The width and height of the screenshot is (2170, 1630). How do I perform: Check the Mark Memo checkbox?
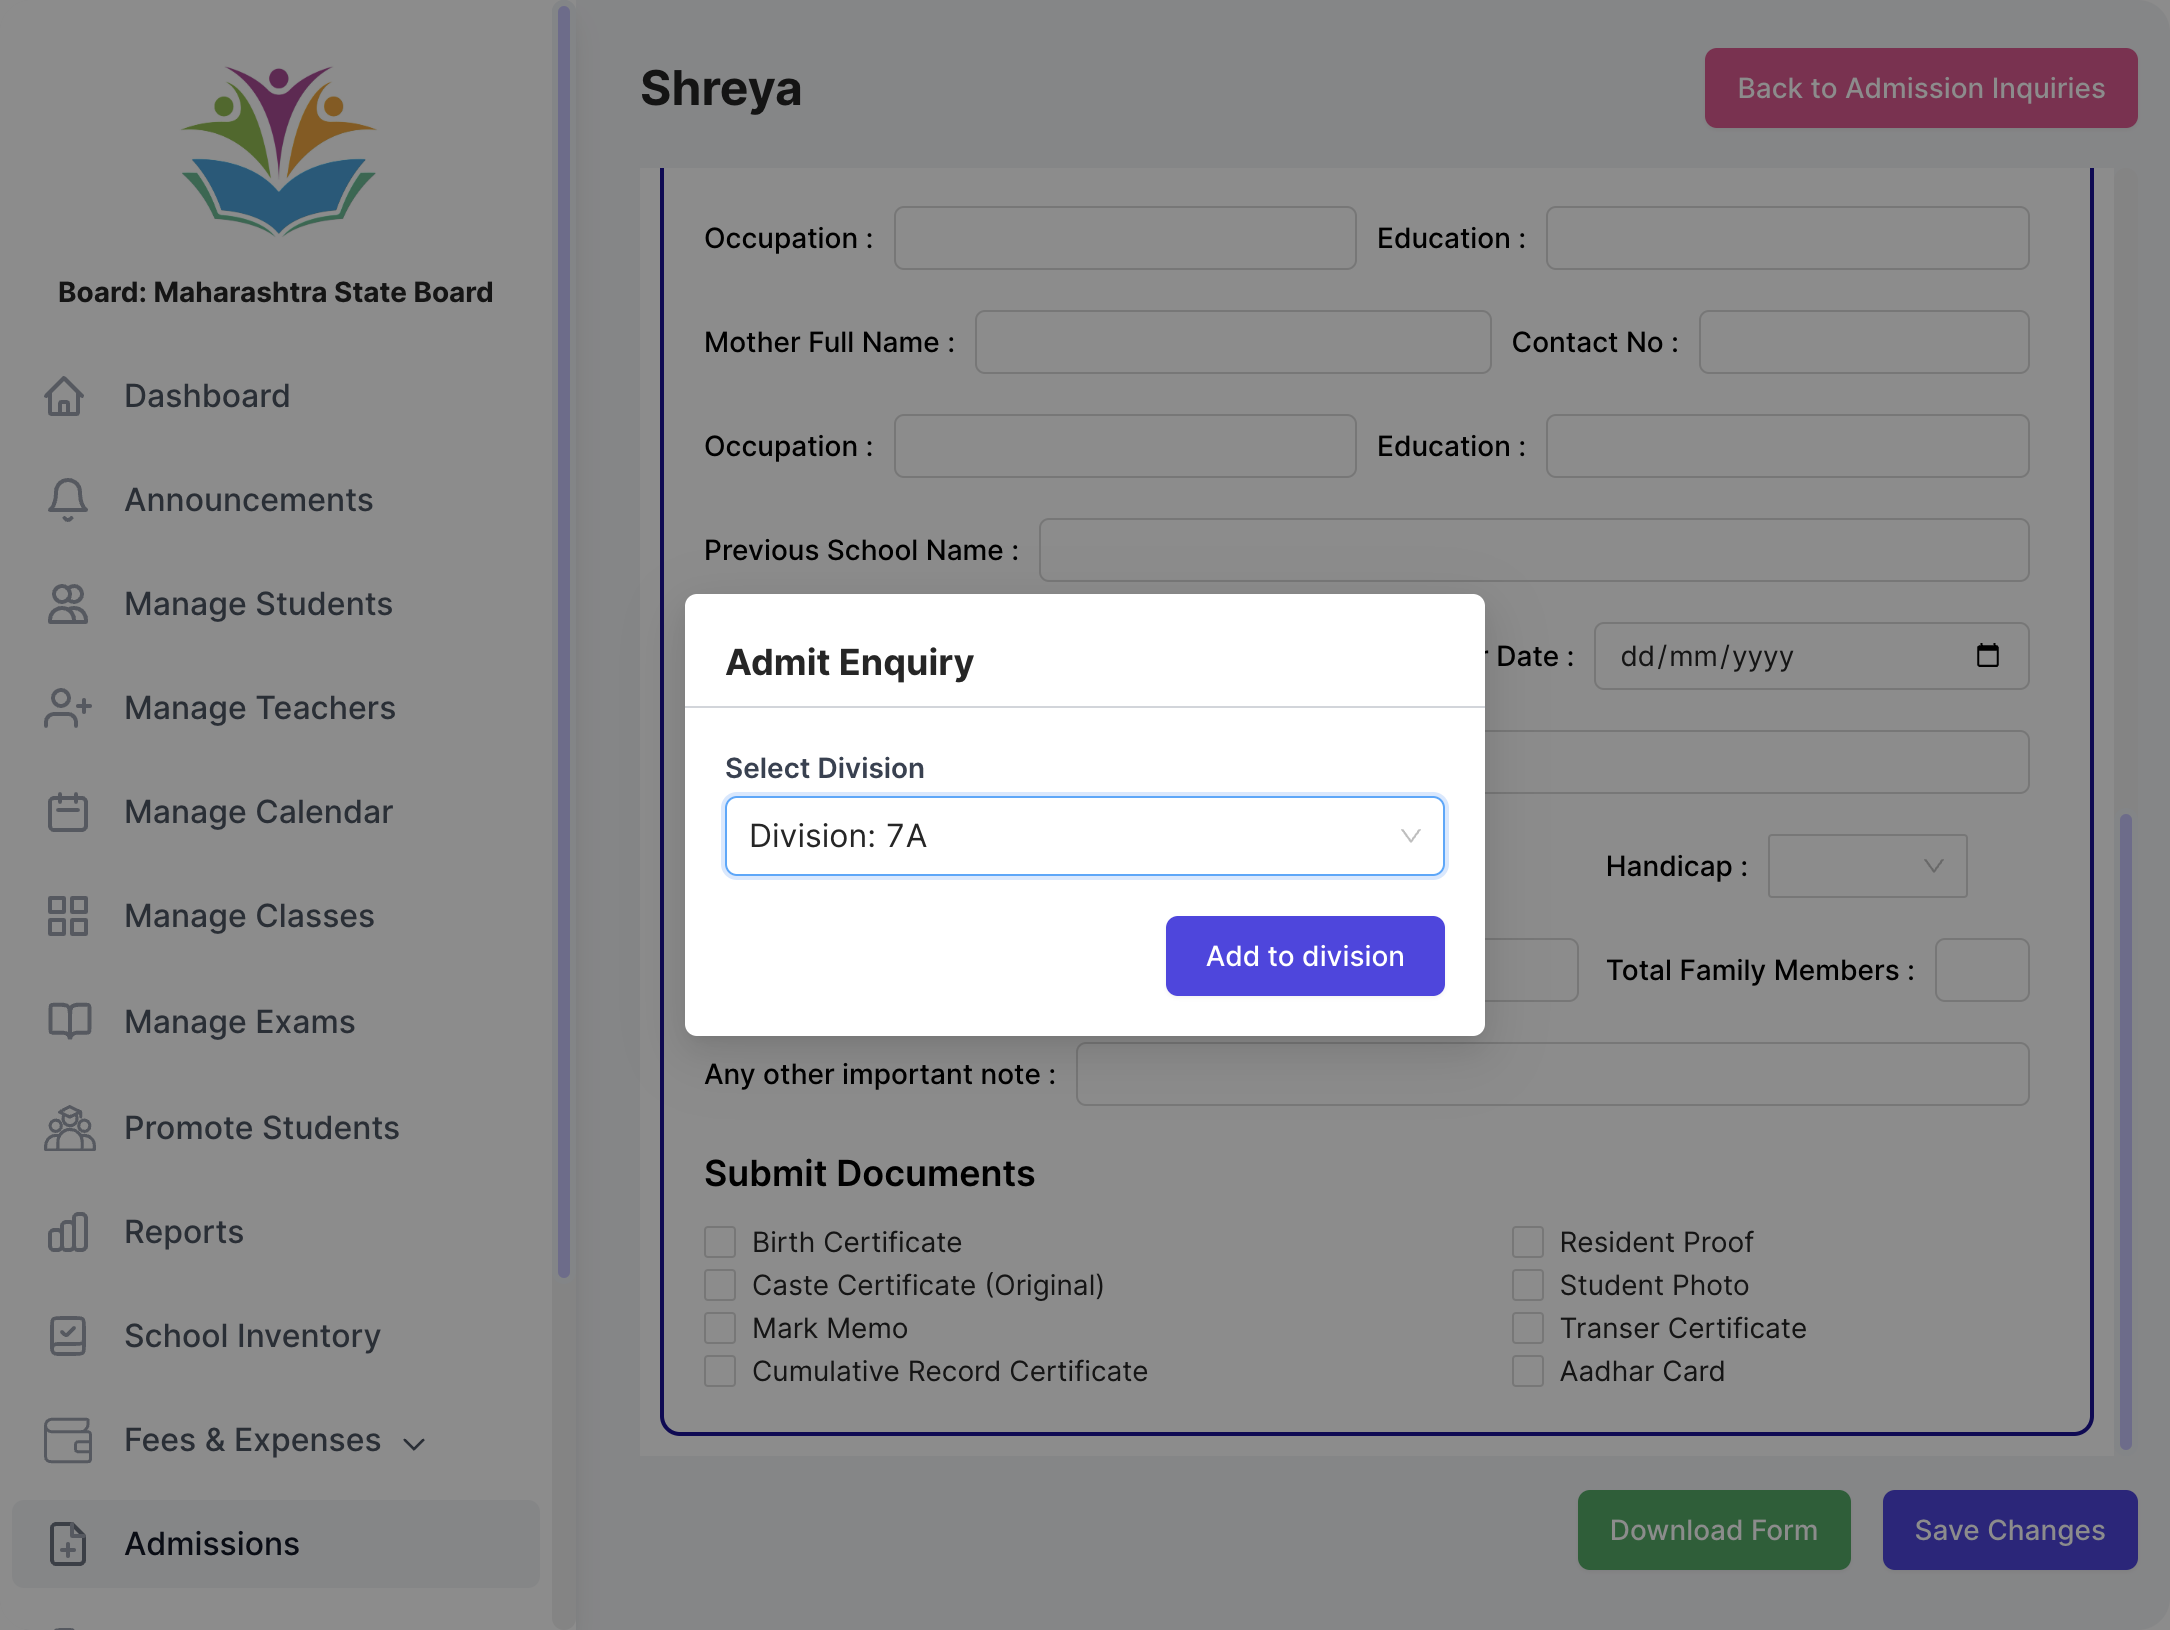click(x=720, y=1328)
